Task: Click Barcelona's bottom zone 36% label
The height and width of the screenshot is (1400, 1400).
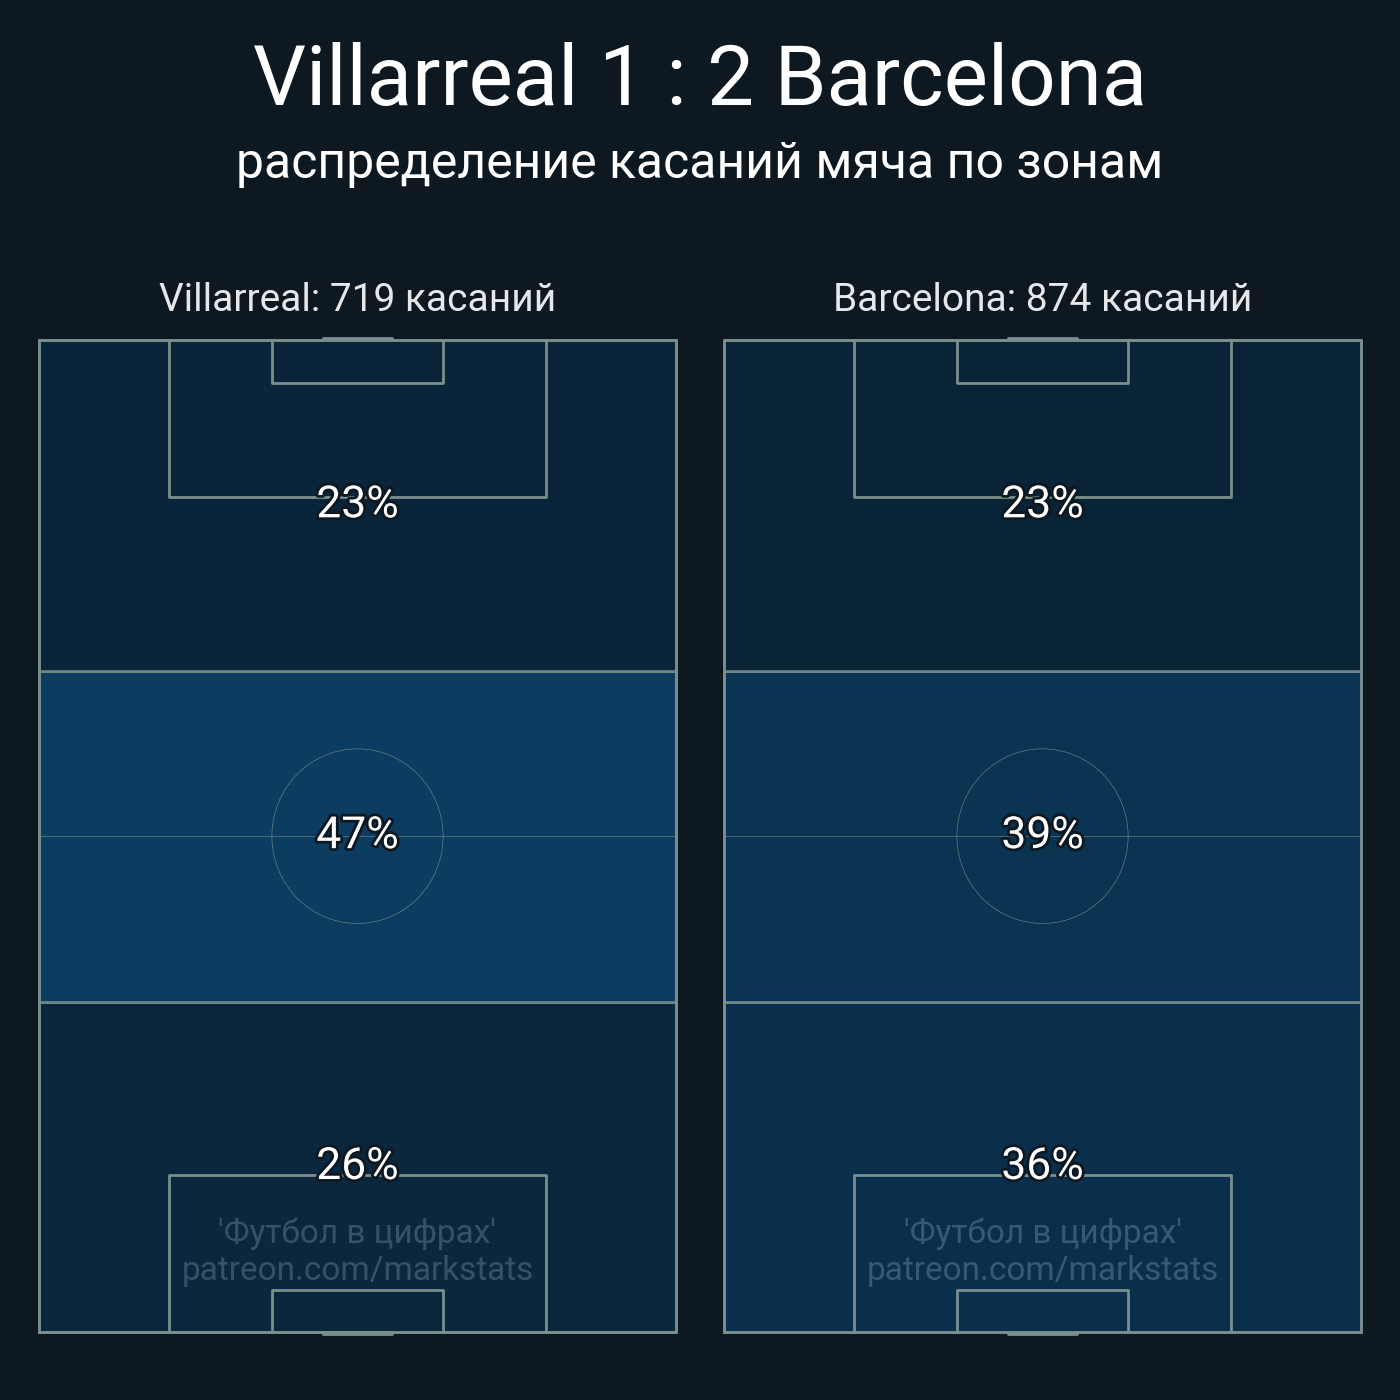Action: pos(1042,1164)
